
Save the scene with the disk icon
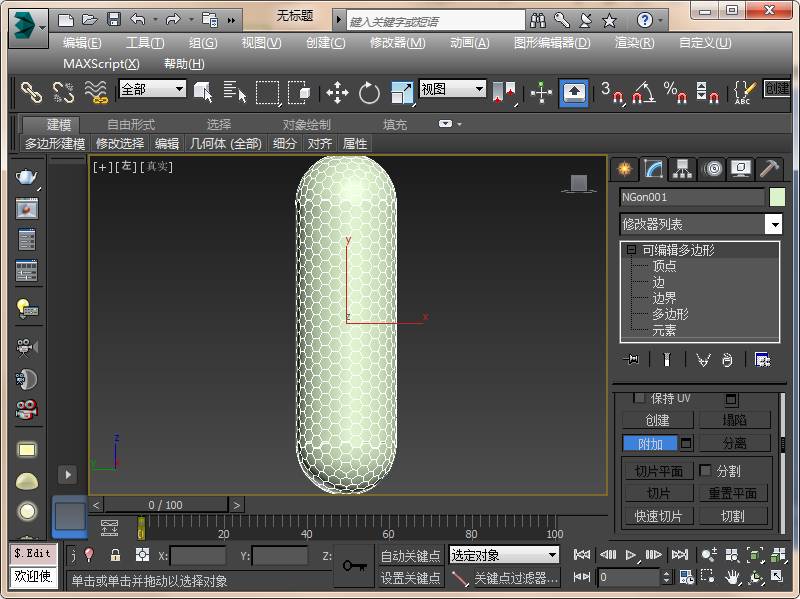click(114, 20)
